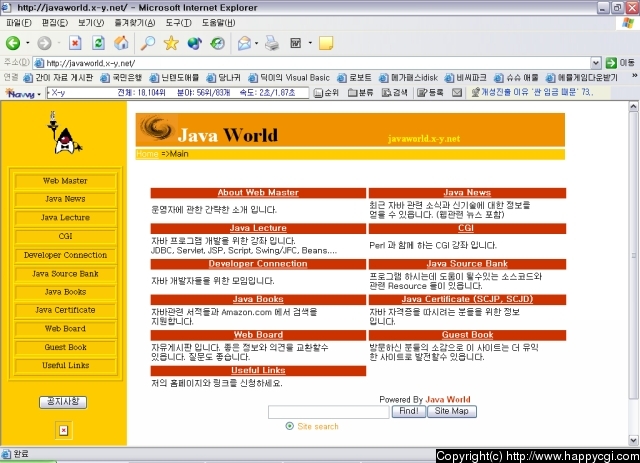640x463 pixels.
Task: Open Favorites star icon
Action: coord(171,43)
